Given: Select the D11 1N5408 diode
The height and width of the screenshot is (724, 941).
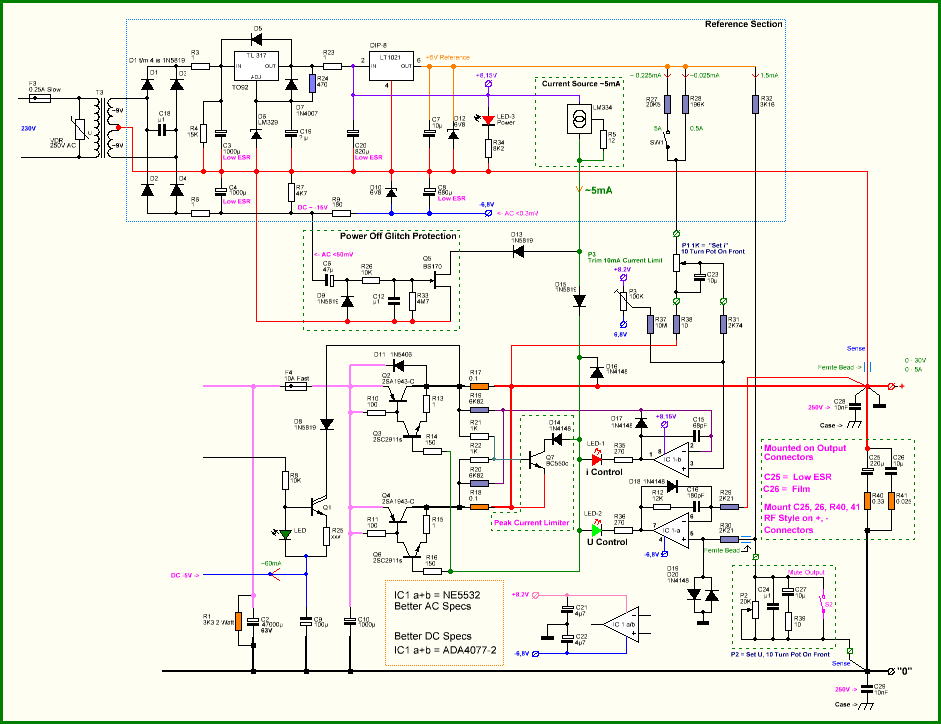Looking at the screenshot, I should coord(397,364).
